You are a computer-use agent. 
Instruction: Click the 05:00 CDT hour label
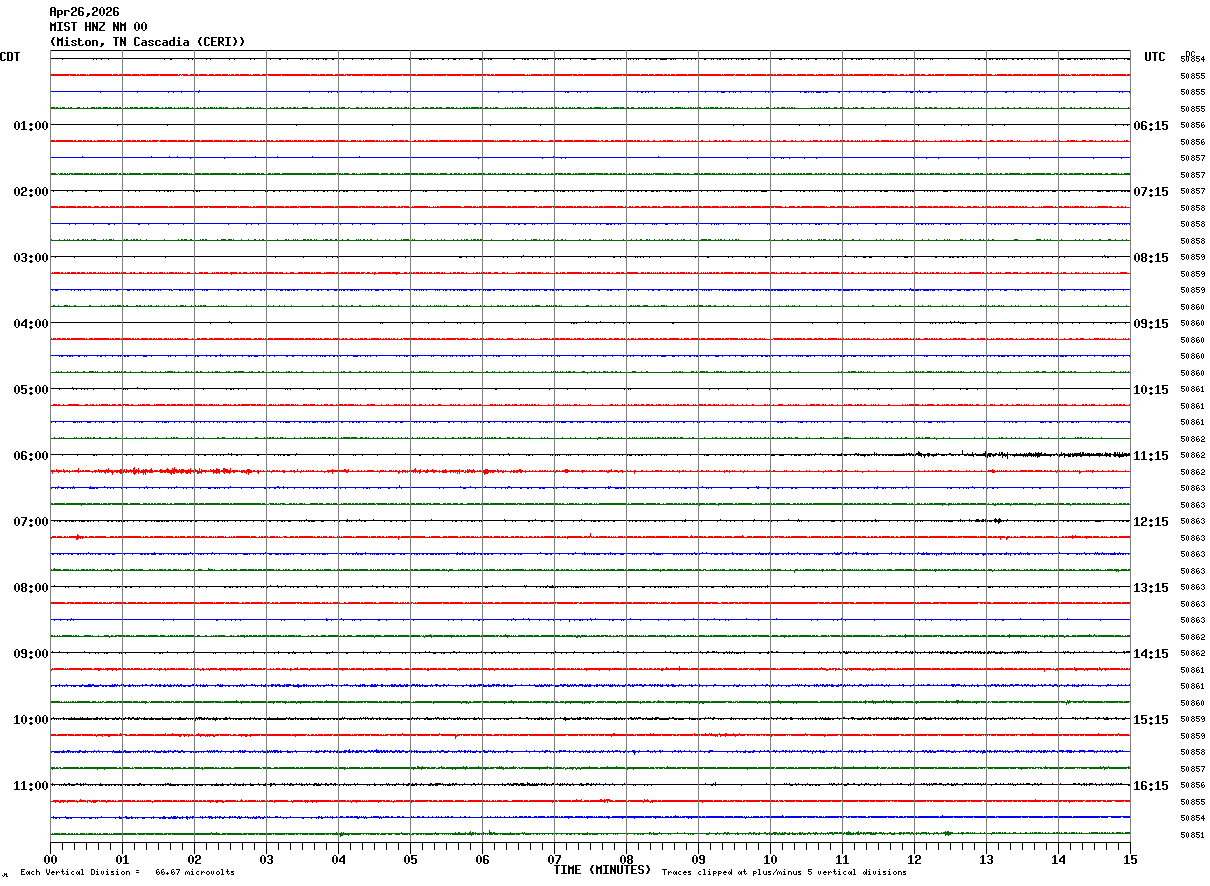[31, 390]
